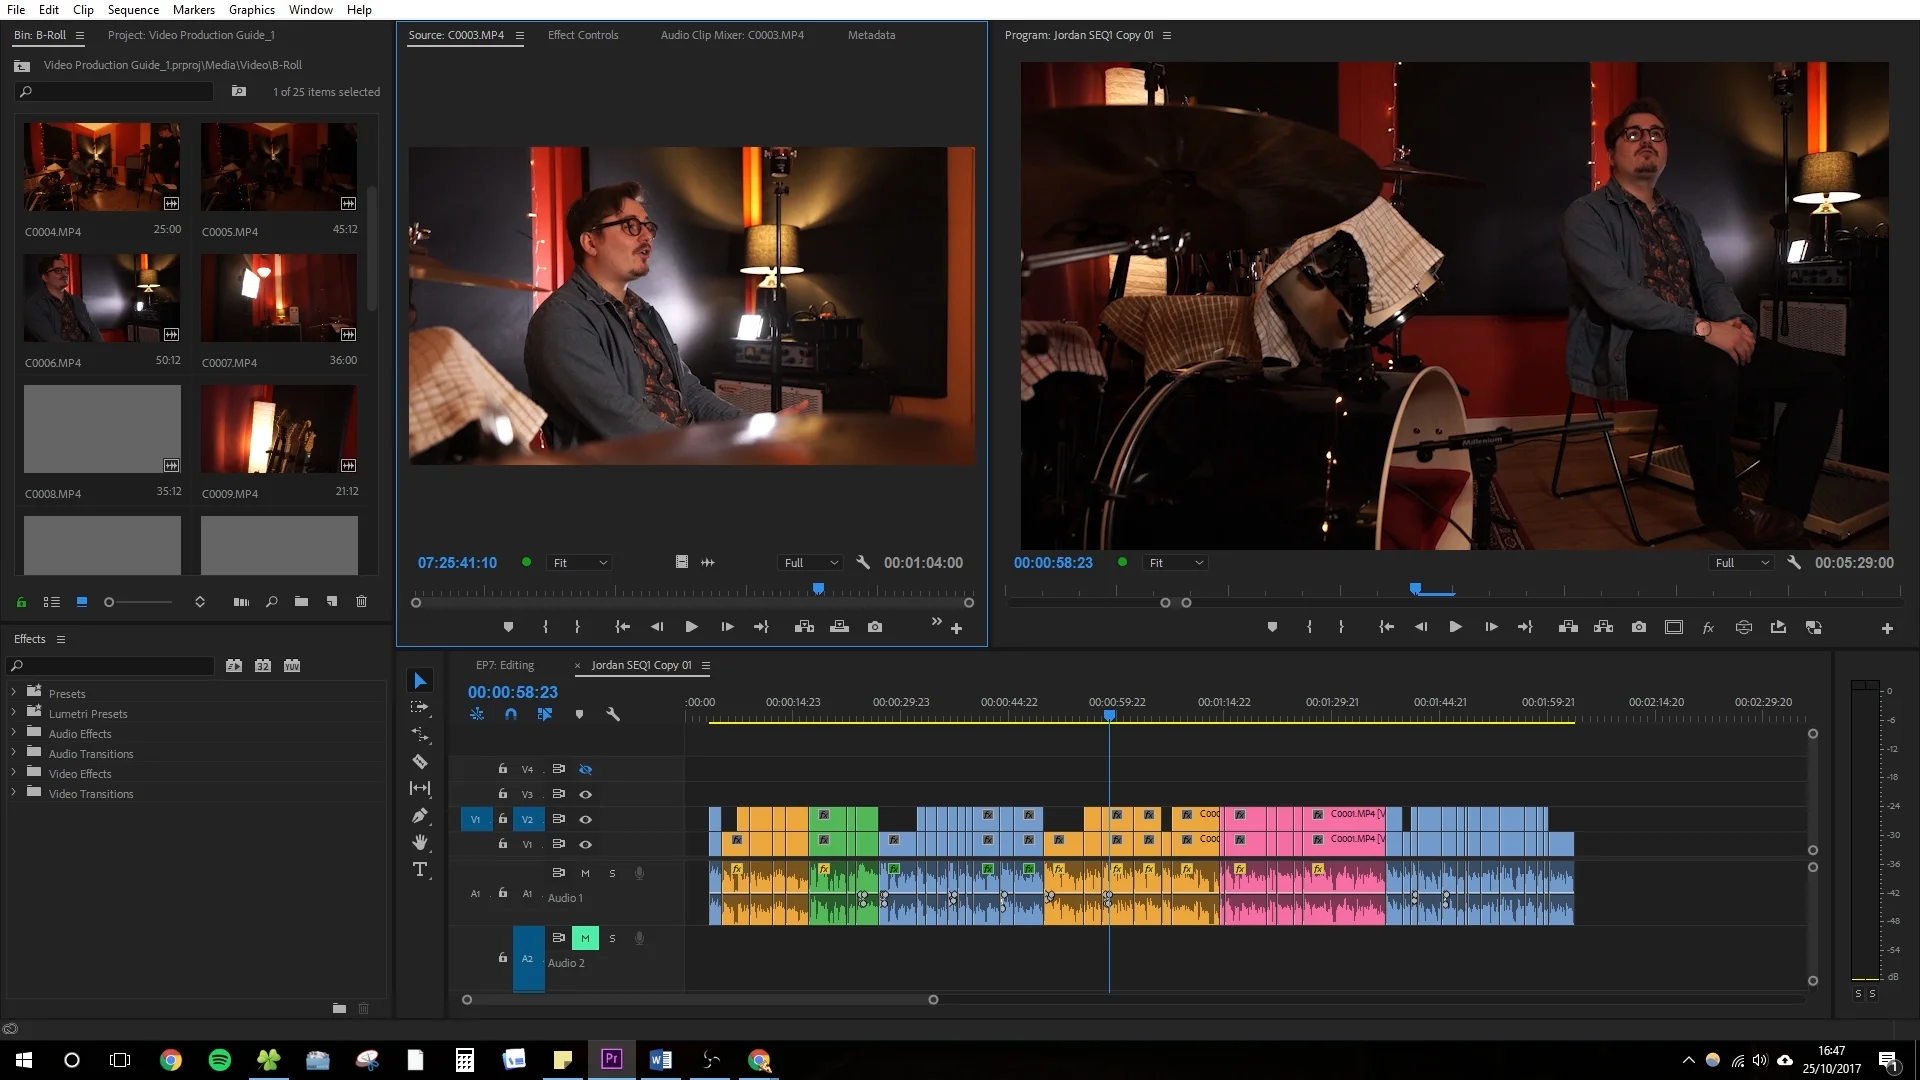1920x1080 pixels.
Task: Toggle V4 track output eye
Action: click(586, 770)
